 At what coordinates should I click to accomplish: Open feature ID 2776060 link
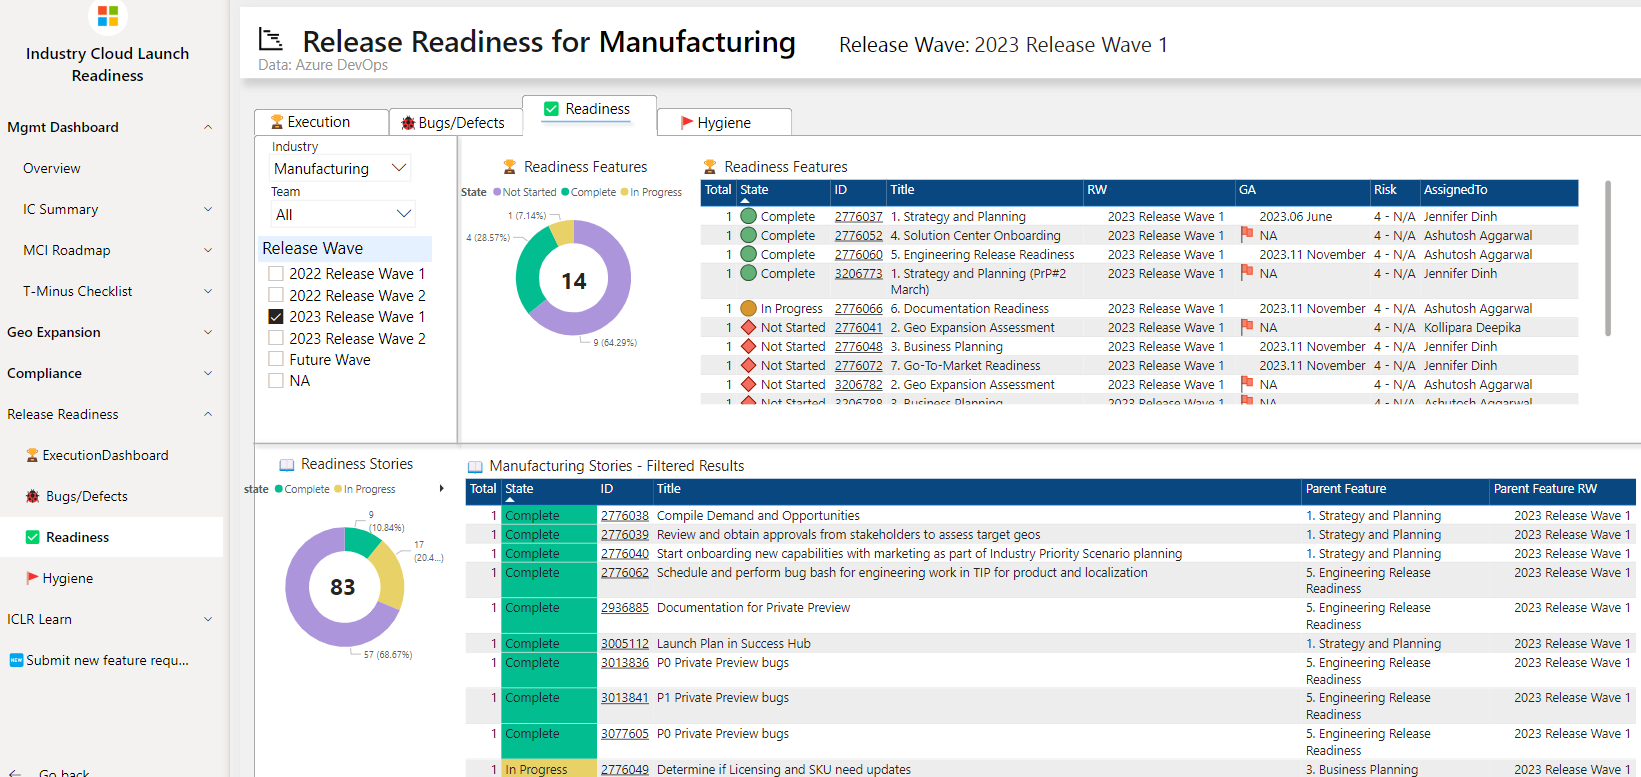coord(858,254)
